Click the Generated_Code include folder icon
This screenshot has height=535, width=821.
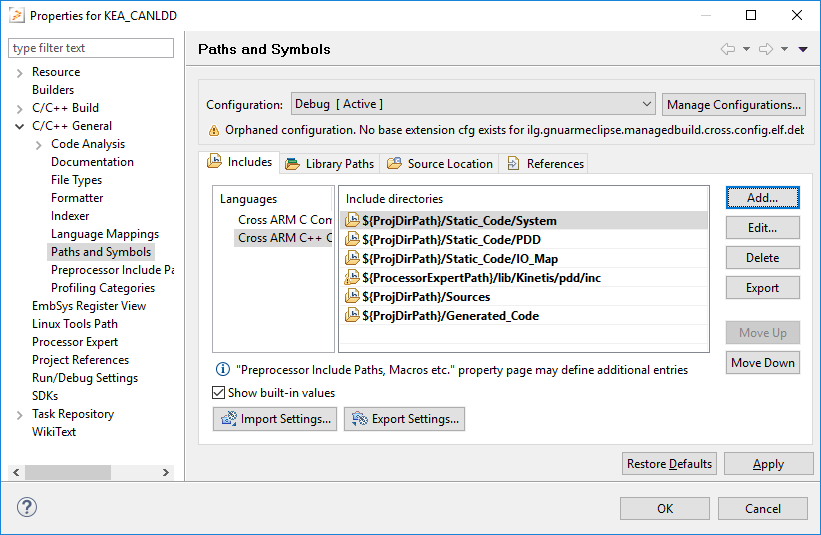coord(352,316)
